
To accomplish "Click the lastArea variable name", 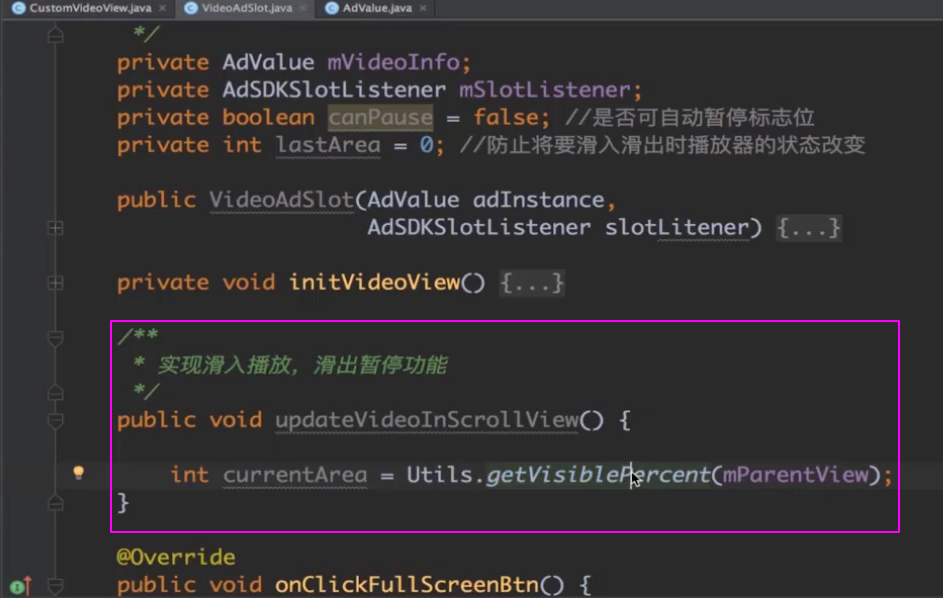I will [x=328, y=145].
